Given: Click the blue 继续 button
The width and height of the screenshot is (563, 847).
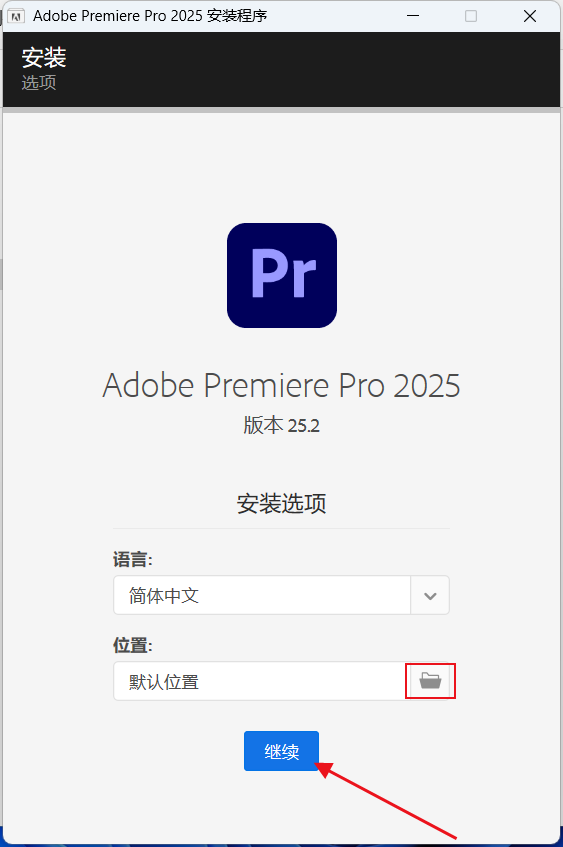Looking at the screenshot, I should point(282,751).
